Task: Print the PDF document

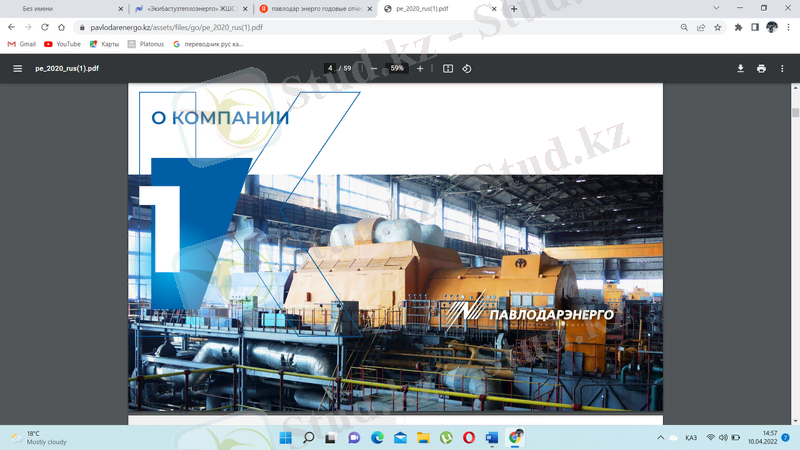Action: pos(761,68)
